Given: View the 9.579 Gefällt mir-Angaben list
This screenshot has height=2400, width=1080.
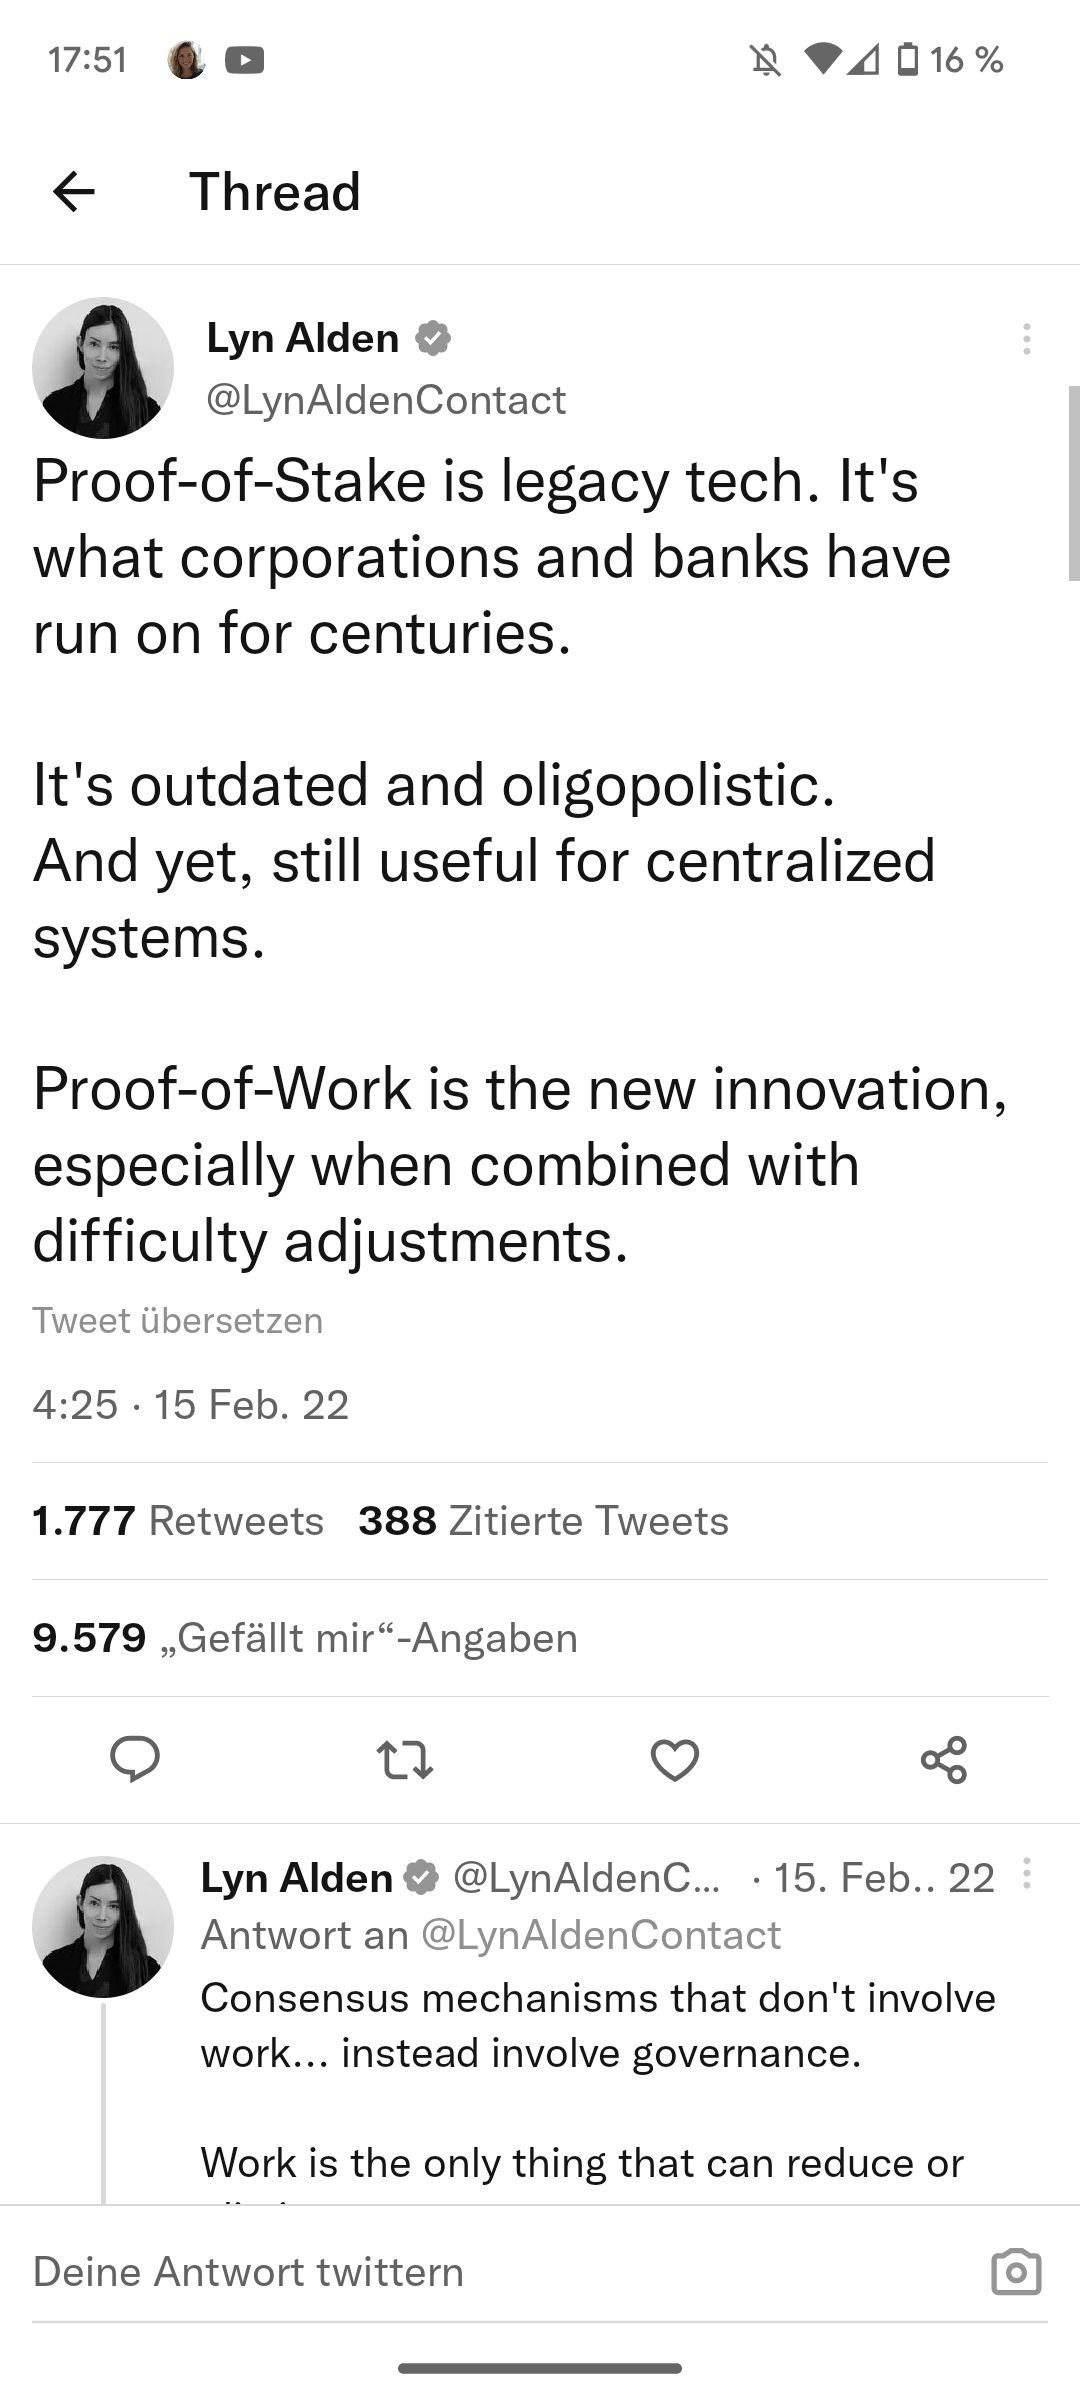Looking at the screenshot, I should (305, 1638).
